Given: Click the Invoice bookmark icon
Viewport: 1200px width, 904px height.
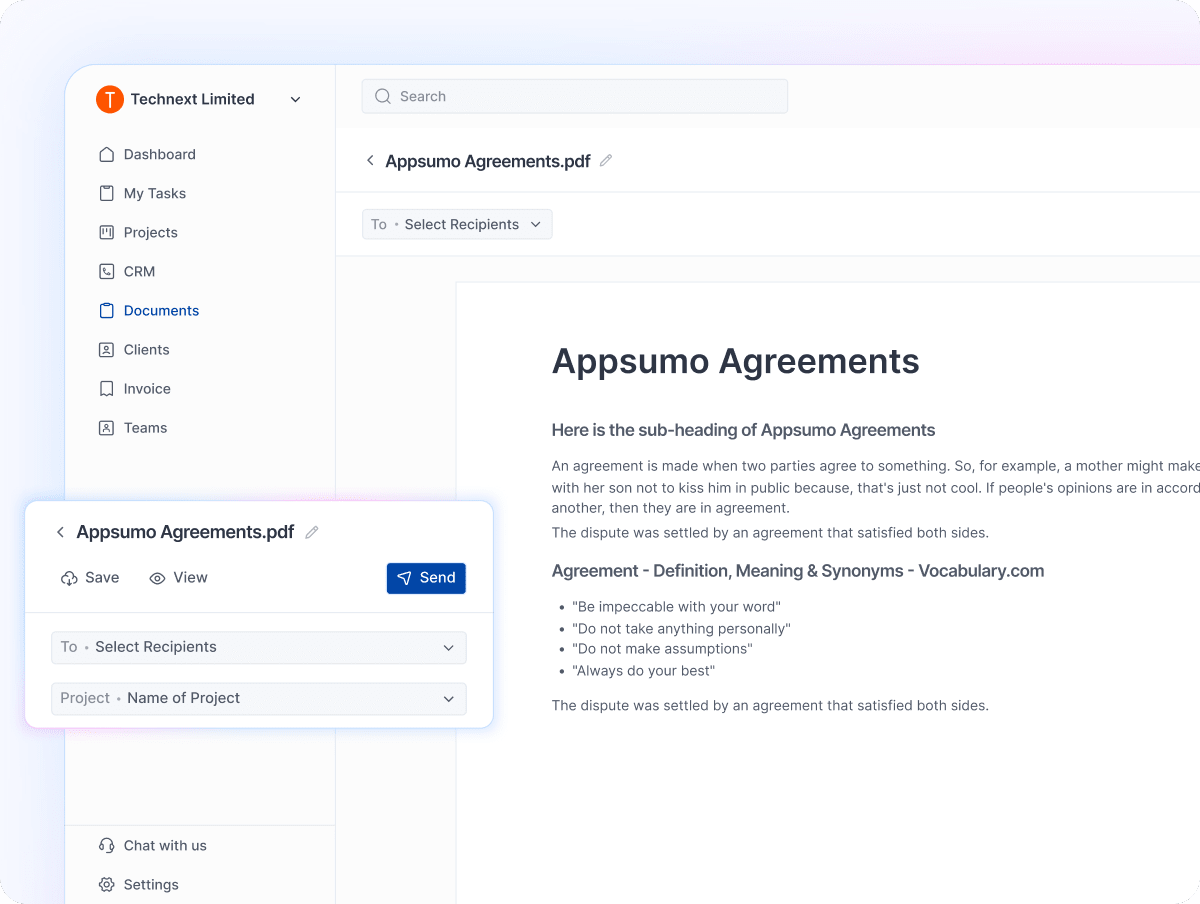Looking at the screenshot, I should (x=107, y=388).
